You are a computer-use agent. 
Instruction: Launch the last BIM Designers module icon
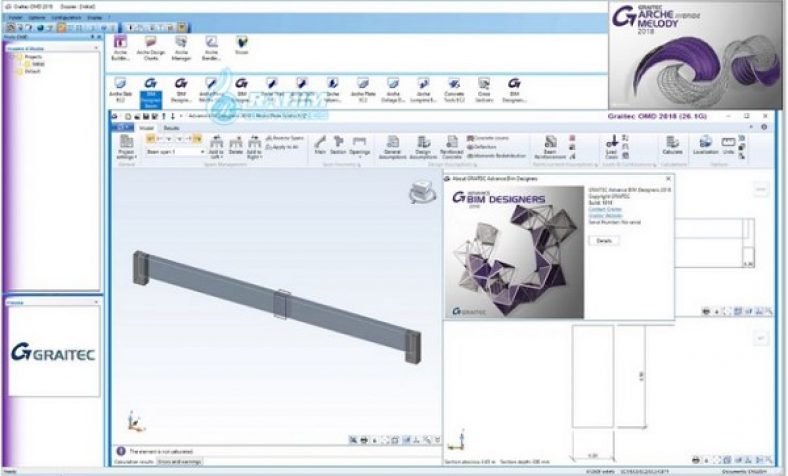[514, 90]
